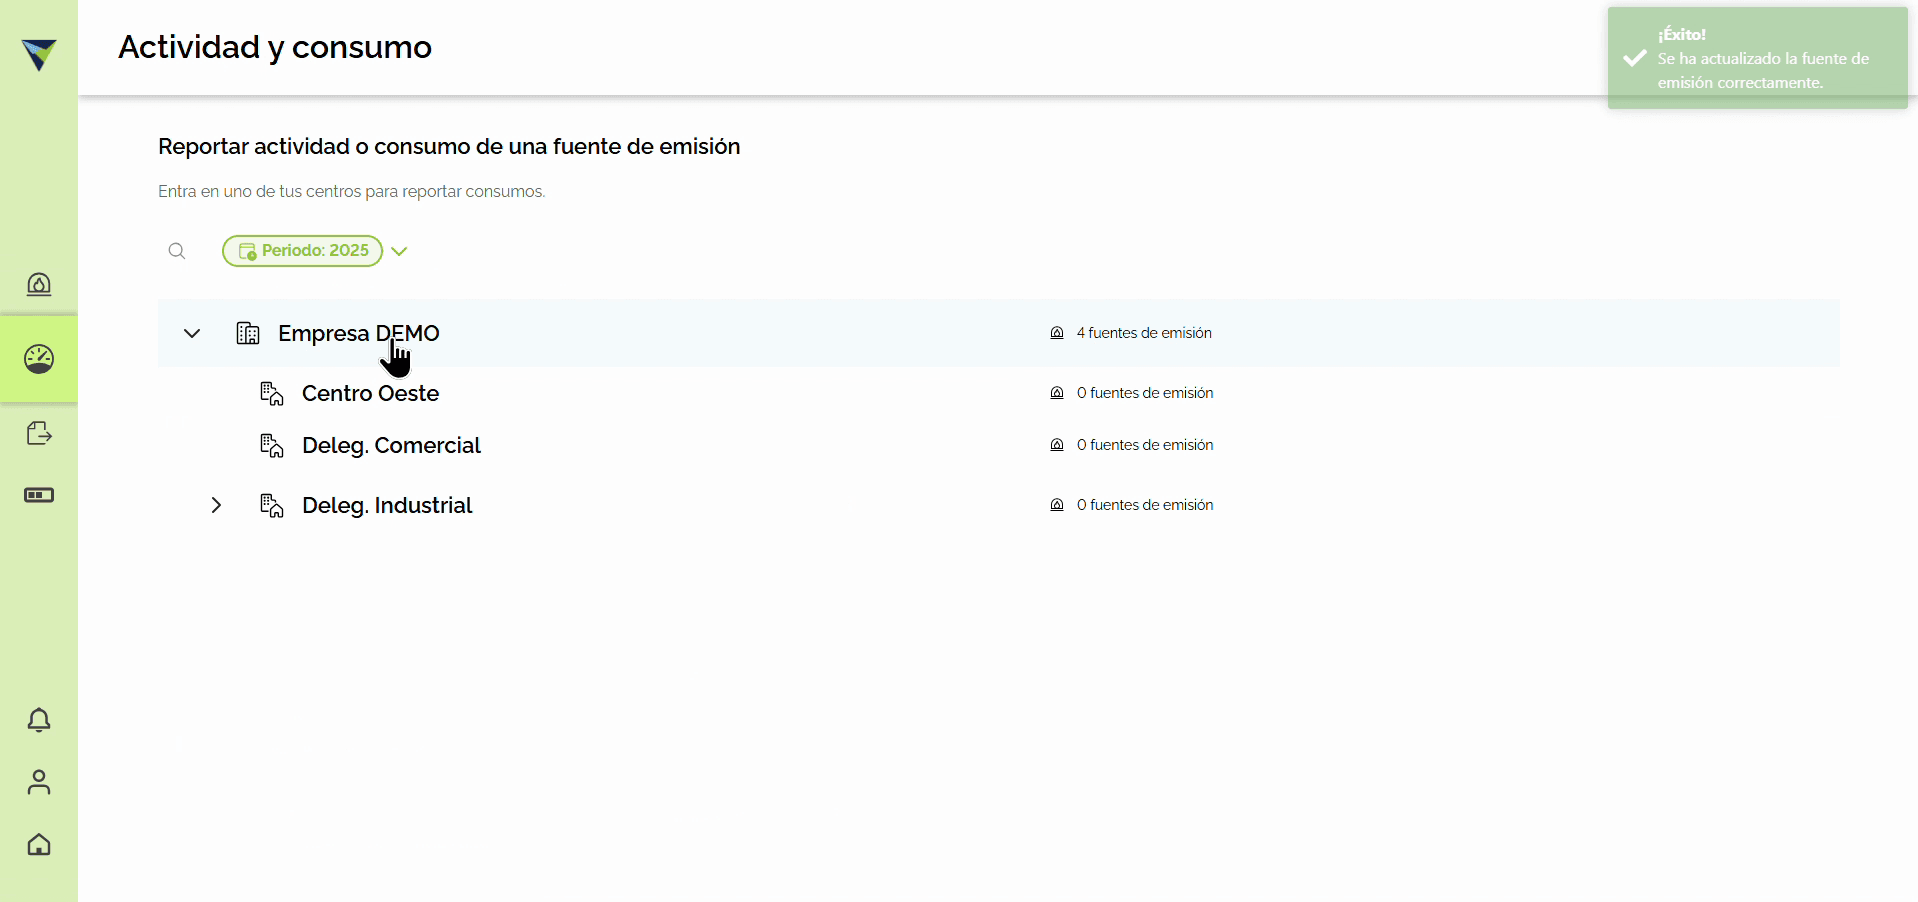
Task: Select the Empresa DEMO row
Action: point(998,333)
